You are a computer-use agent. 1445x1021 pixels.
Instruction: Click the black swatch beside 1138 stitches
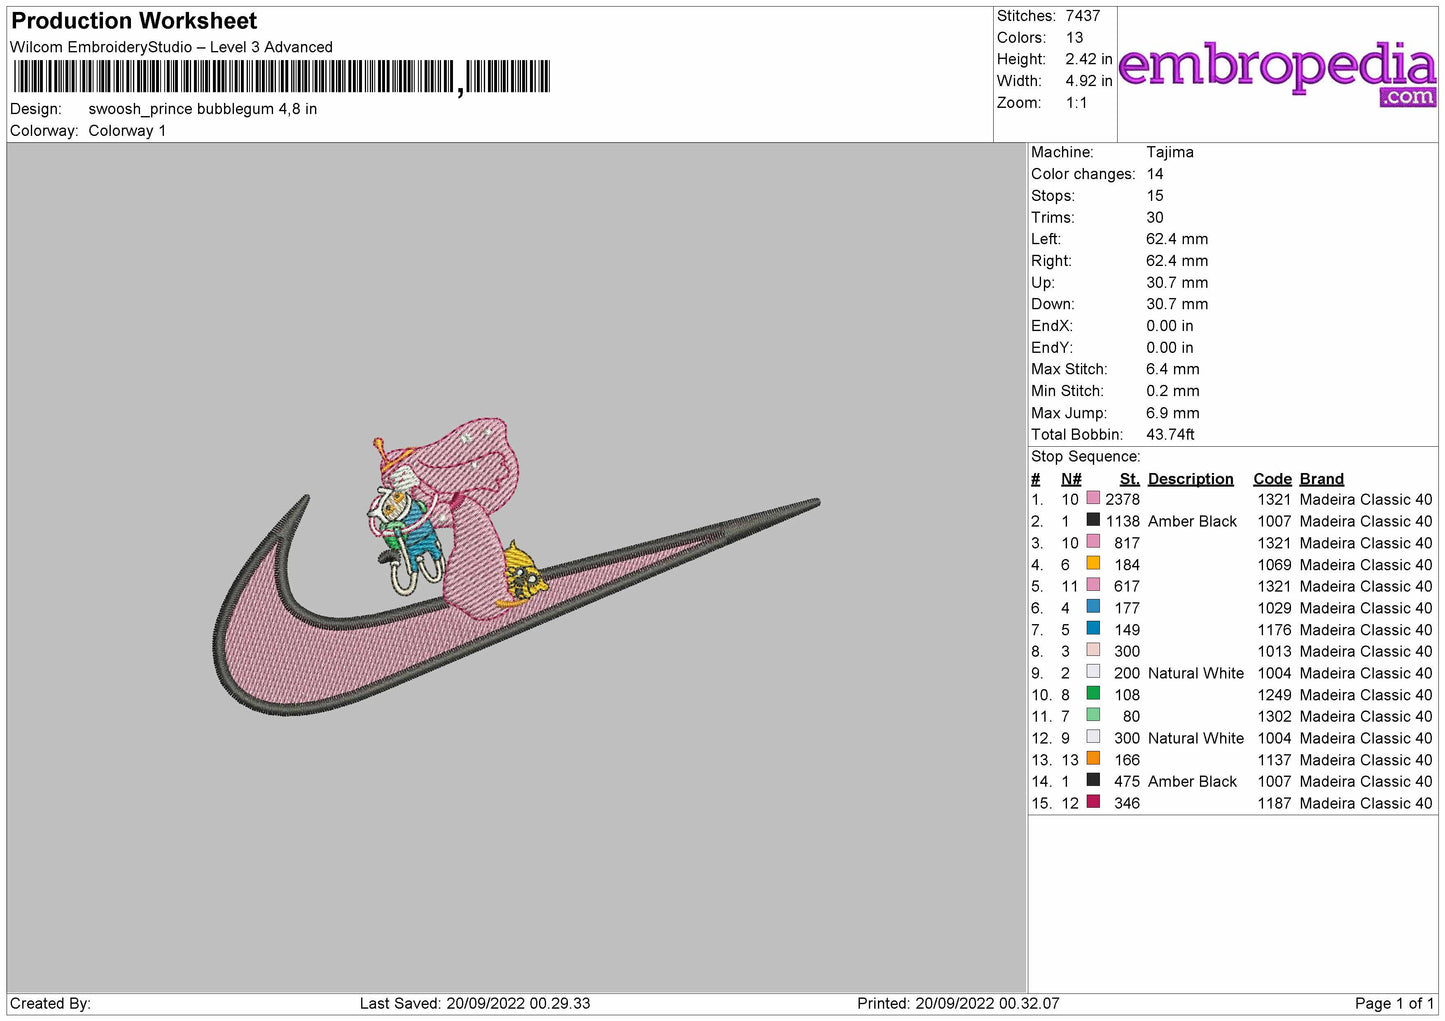1093,520
